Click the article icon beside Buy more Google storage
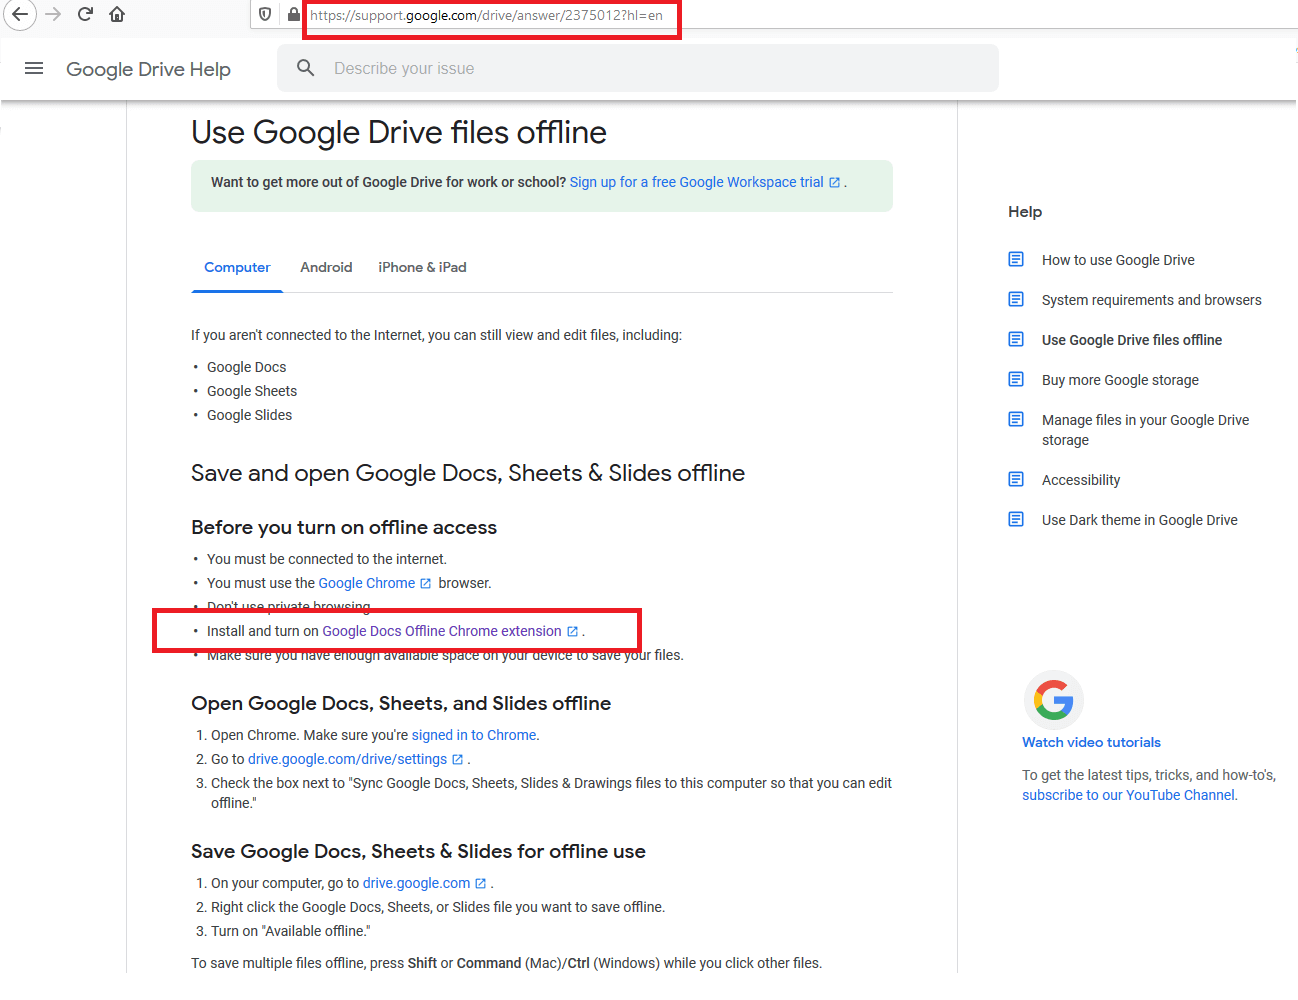This screenshot has height=1000, width=1298. pyautogui.click(x=1016, y=379)
